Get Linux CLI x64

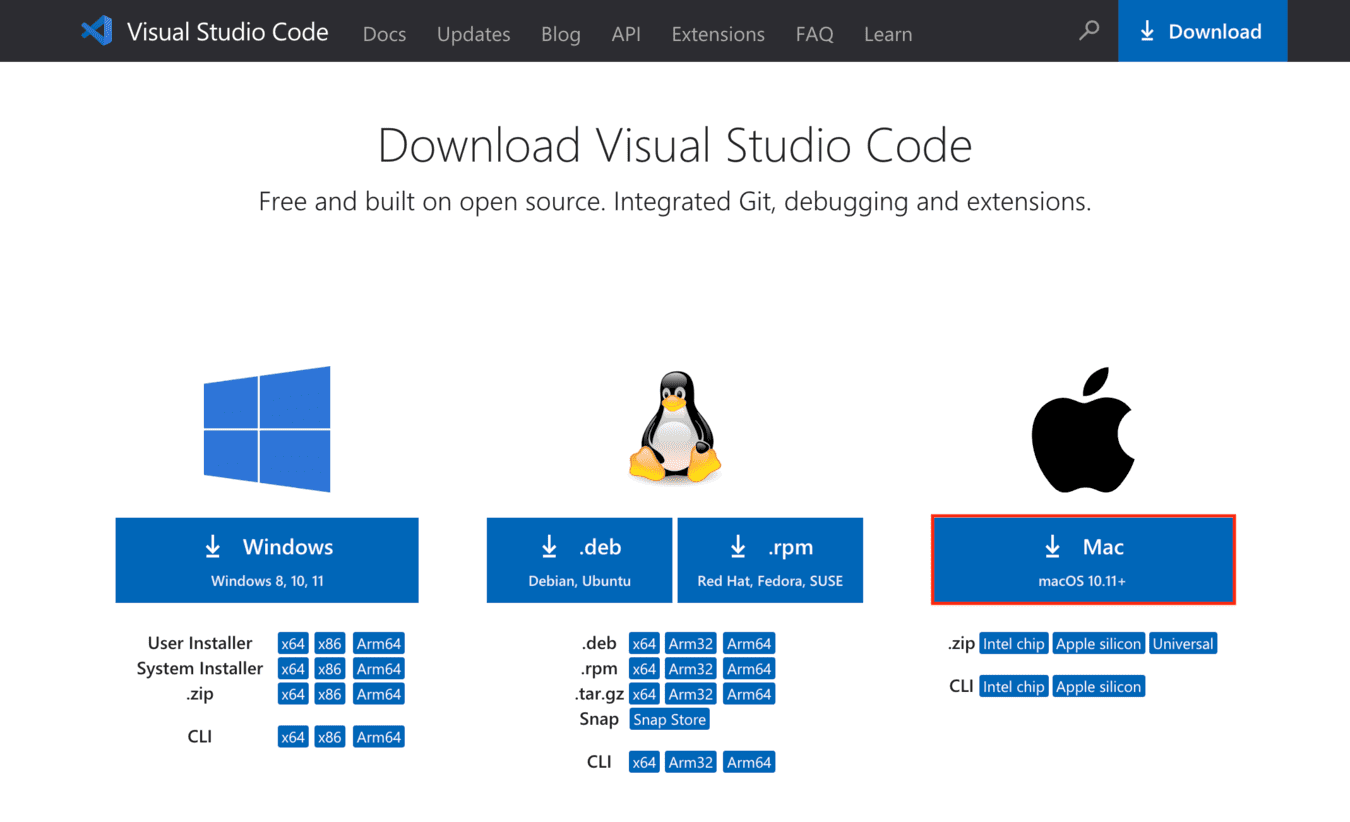coord(644,762)
